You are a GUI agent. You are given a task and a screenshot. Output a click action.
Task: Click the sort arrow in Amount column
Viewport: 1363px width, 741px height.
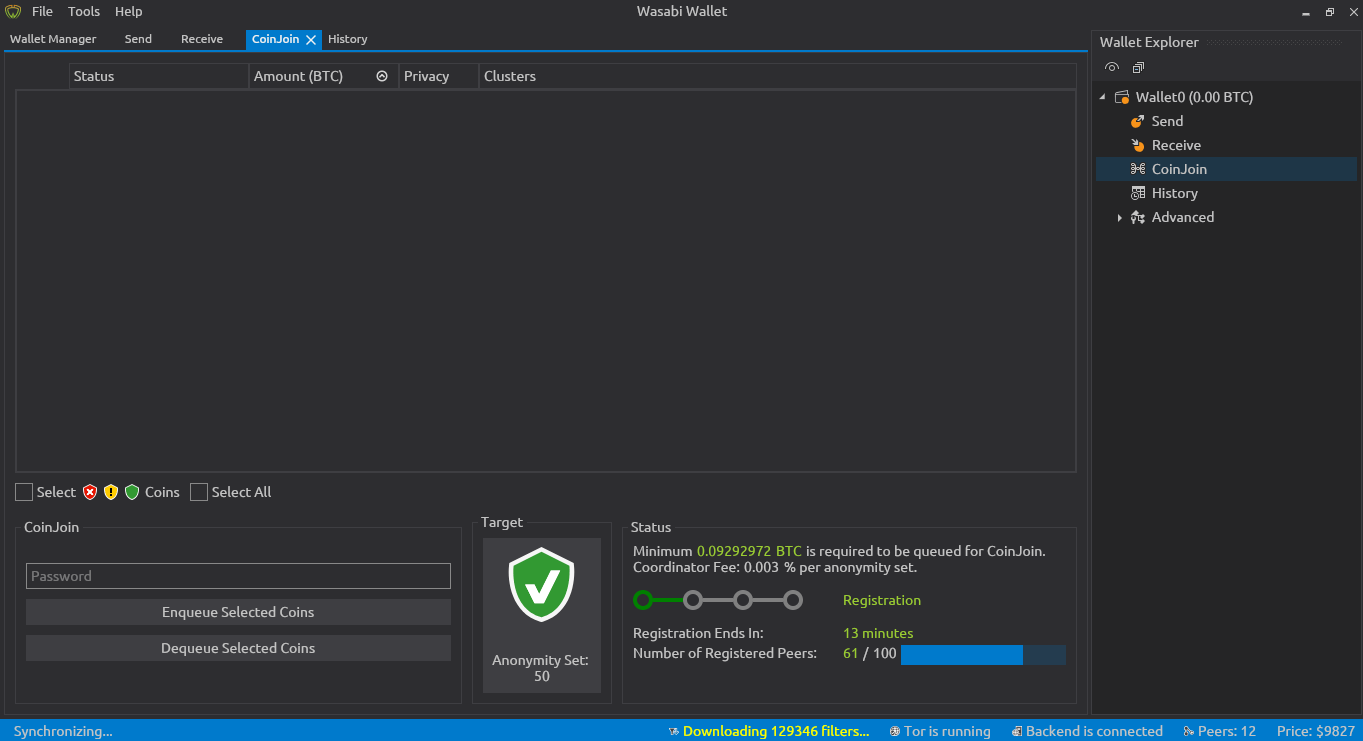click(x=382, y=76)
